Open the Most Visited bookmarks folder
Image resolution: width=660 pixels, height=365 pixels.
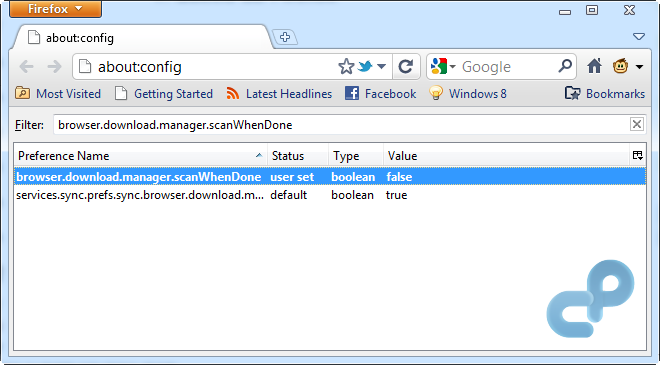coord(58,93)
